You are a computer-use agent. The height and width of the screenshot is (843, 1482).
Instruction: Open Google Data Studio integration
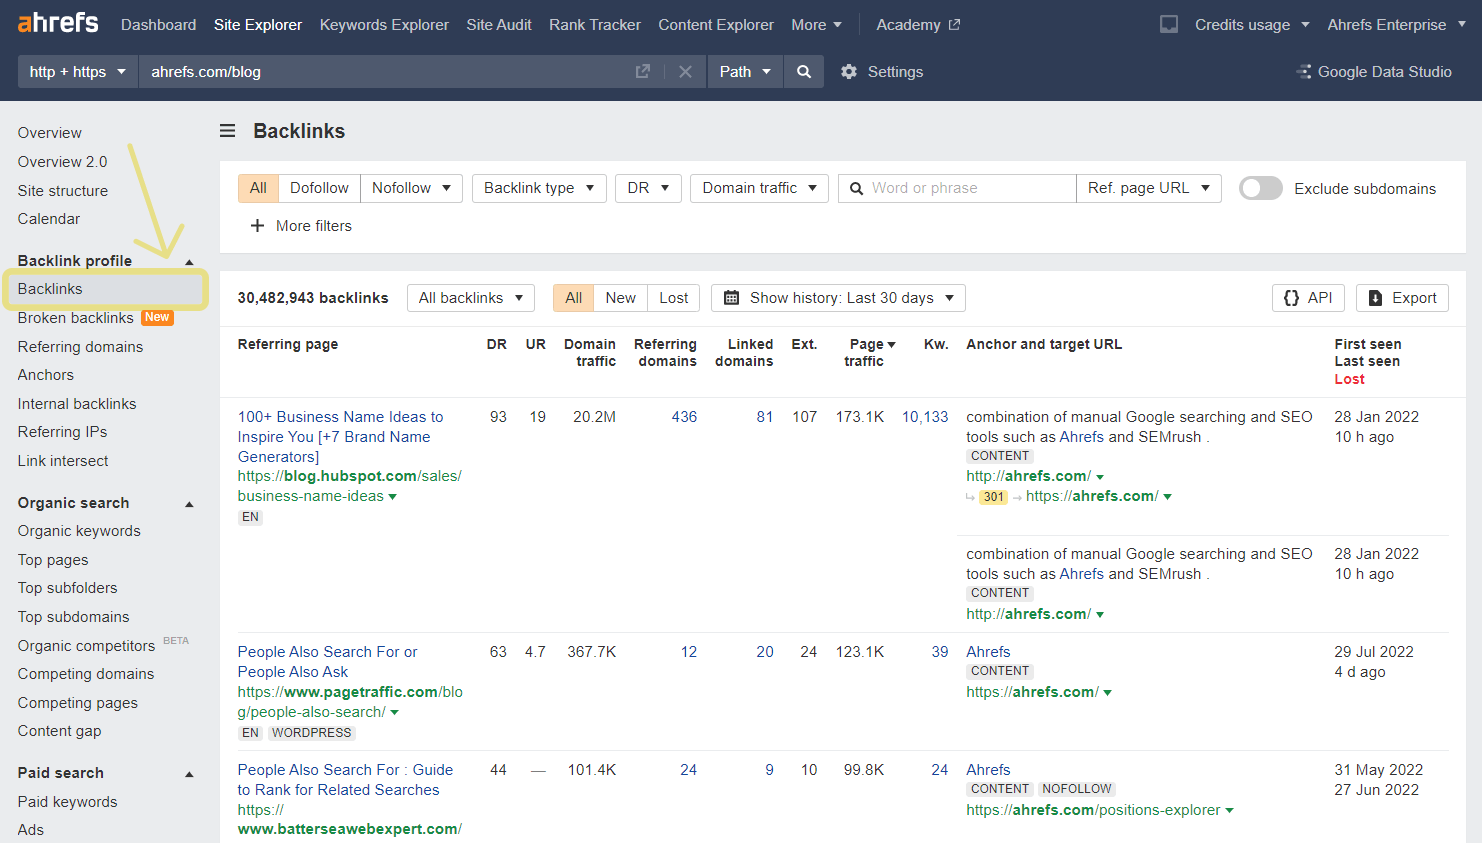pos(1374,72)
